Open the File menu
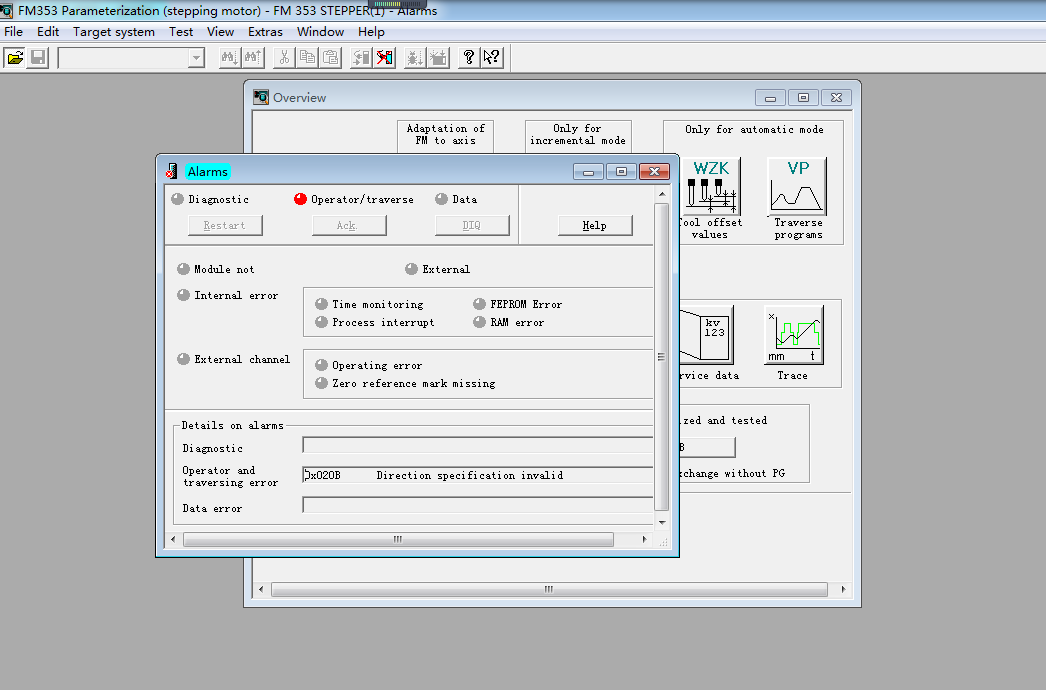Image resolution: width=1046 pixels, height=690 pixels. [13, 32]
